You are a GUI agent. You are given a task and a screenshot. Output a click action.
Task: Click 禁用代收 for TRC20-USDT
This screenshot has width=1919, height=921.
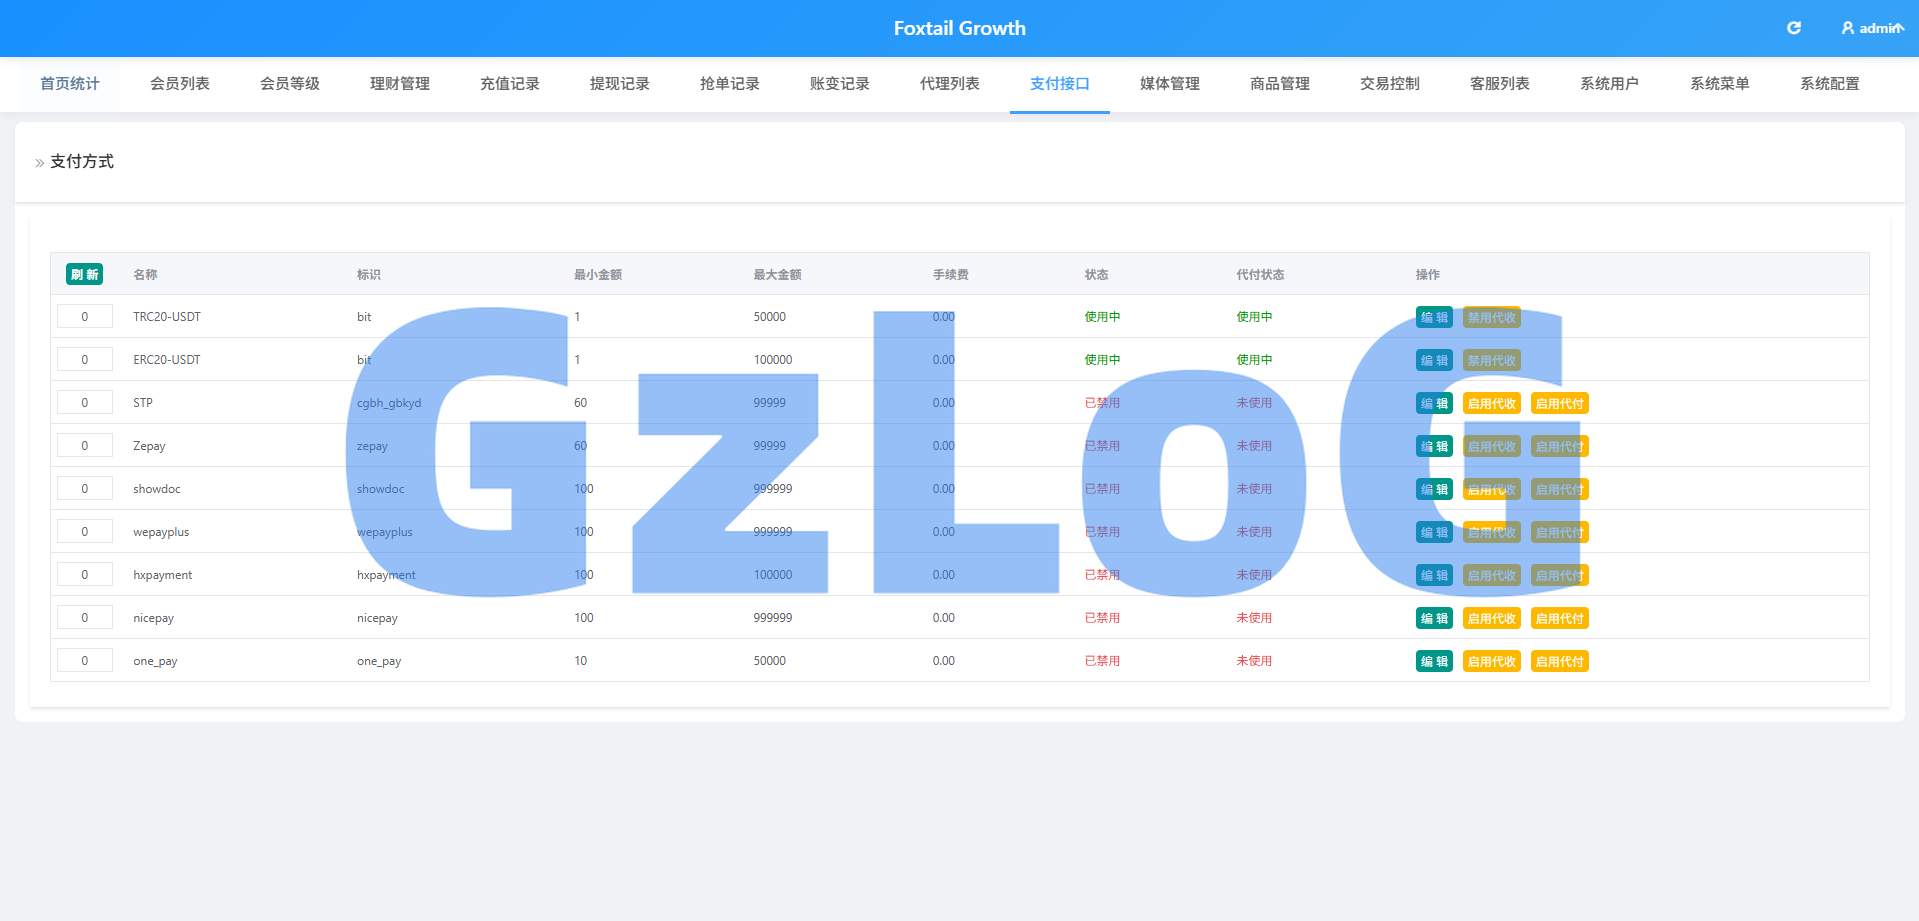pyautogui.click(x=1492, y=317)
